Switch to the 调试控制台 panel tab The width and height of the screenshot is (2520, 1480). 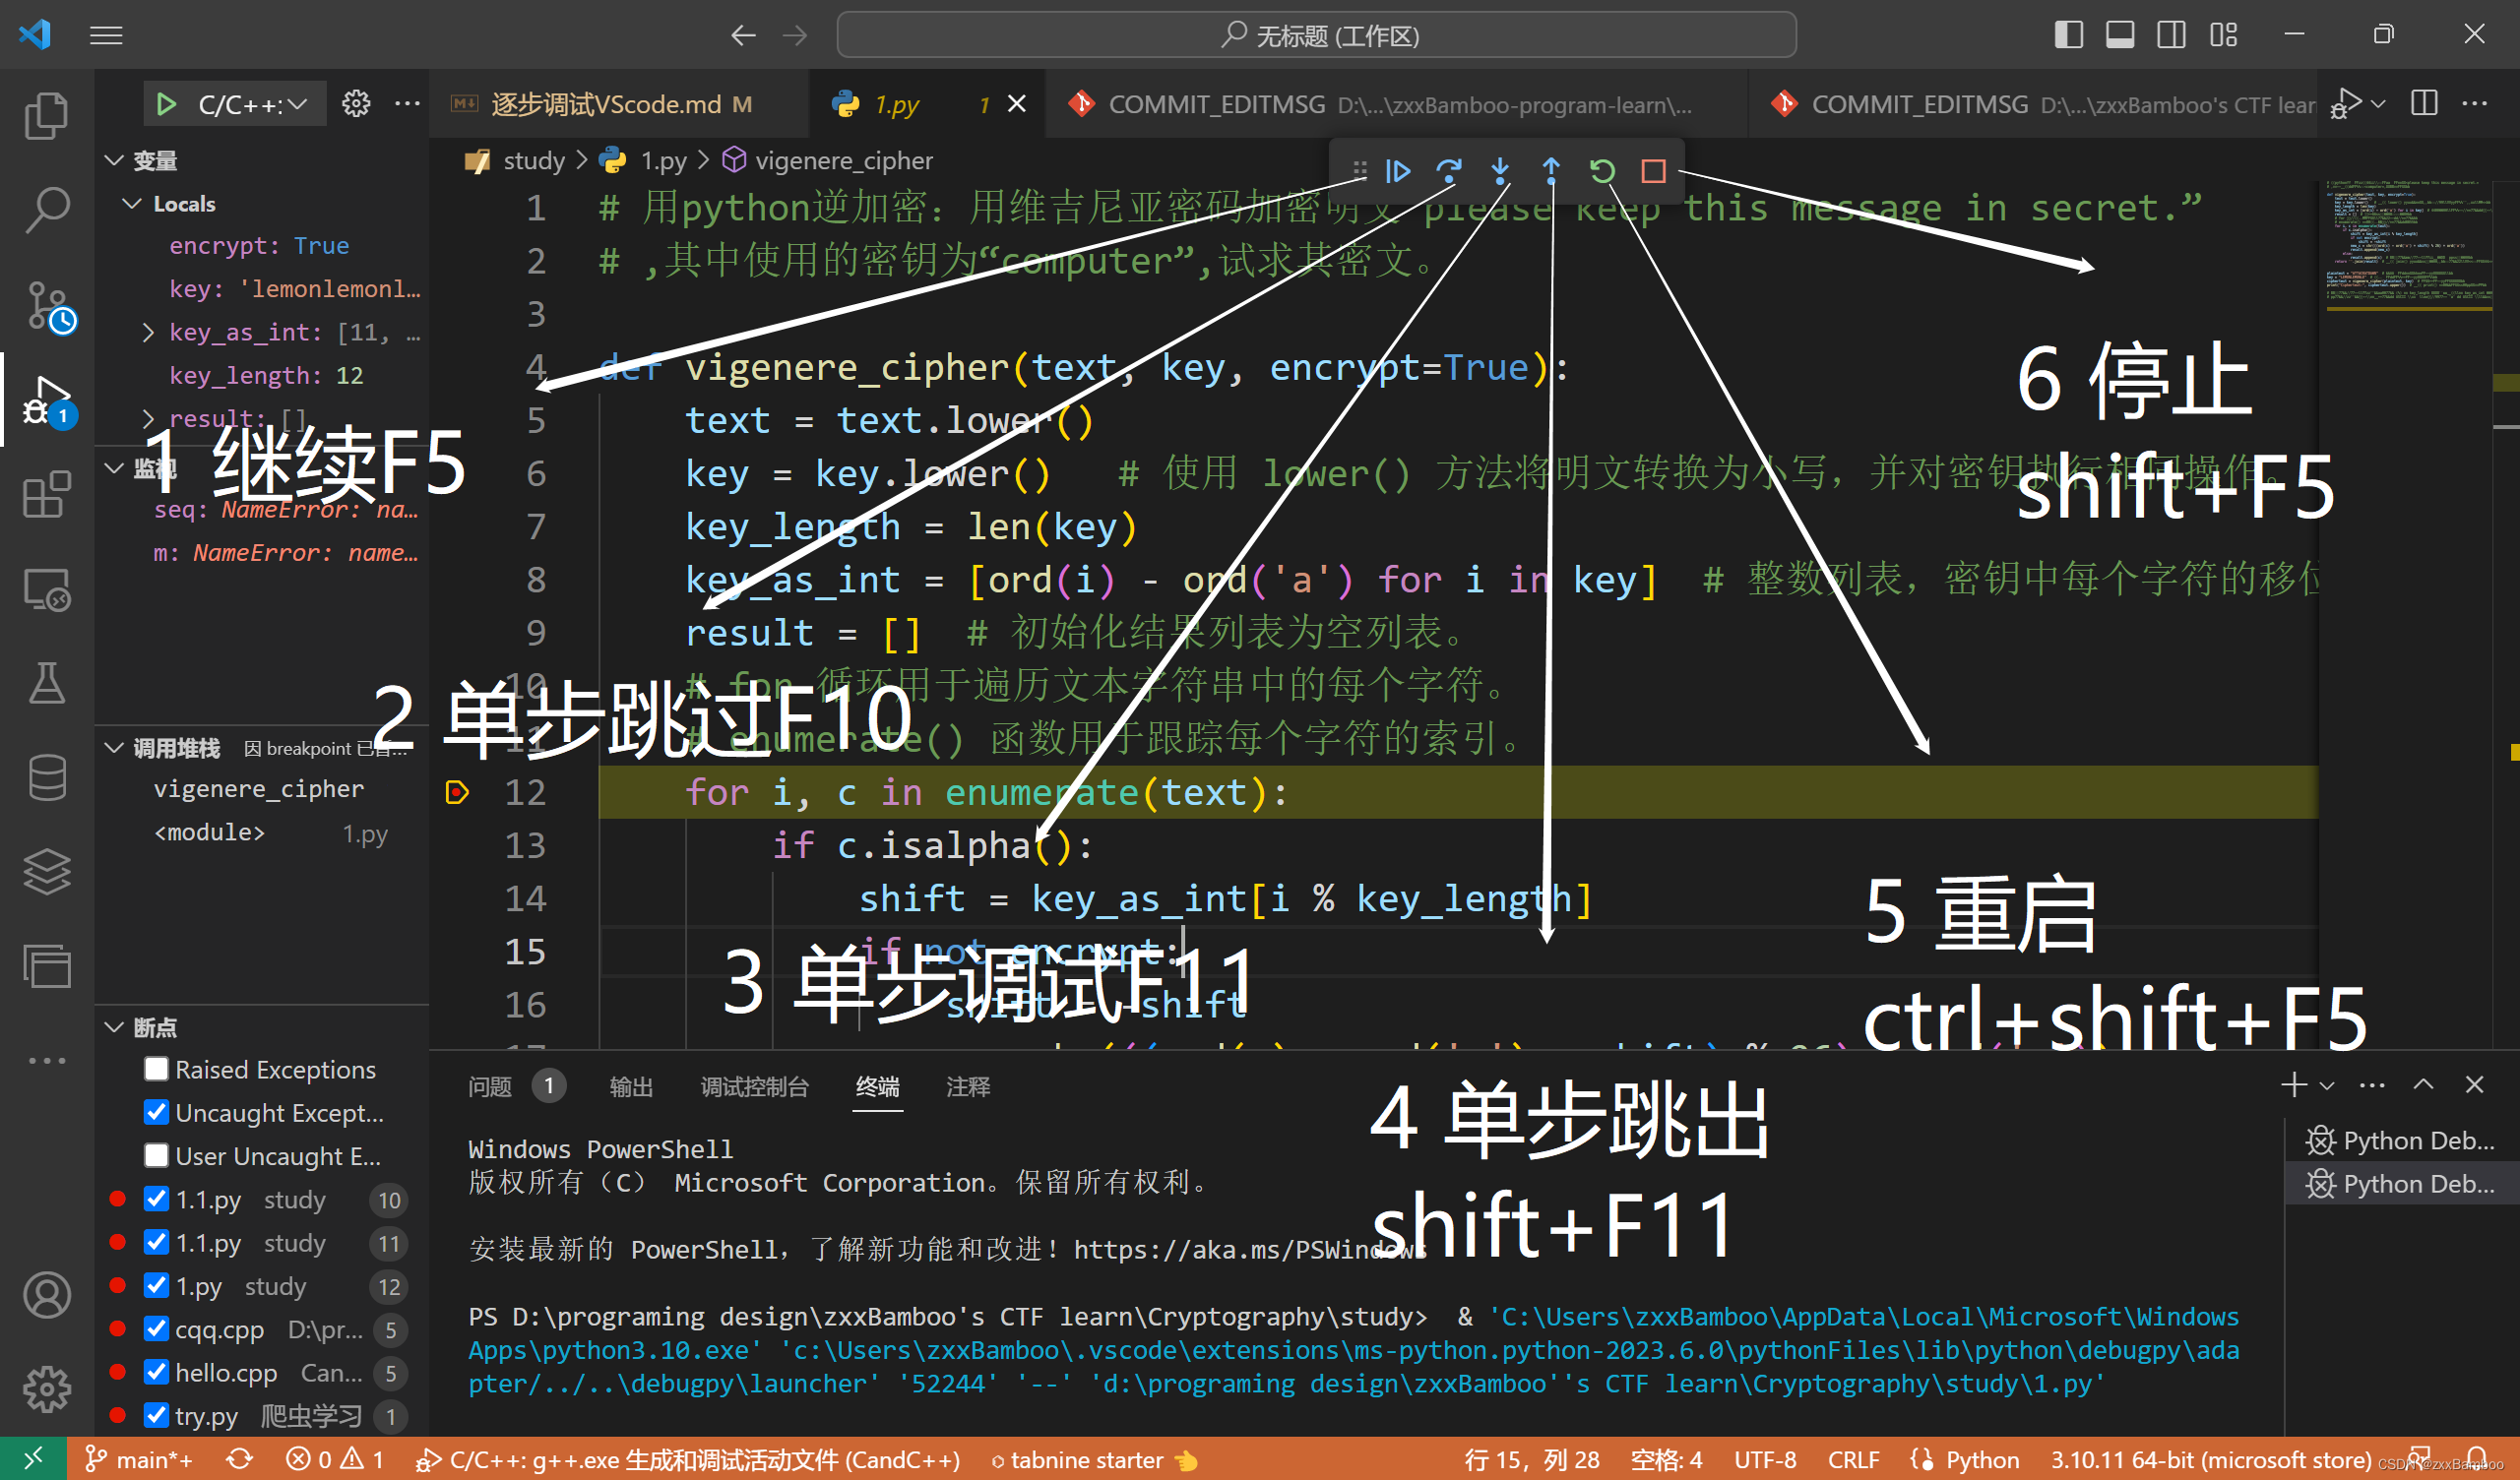click(754, 1087)
